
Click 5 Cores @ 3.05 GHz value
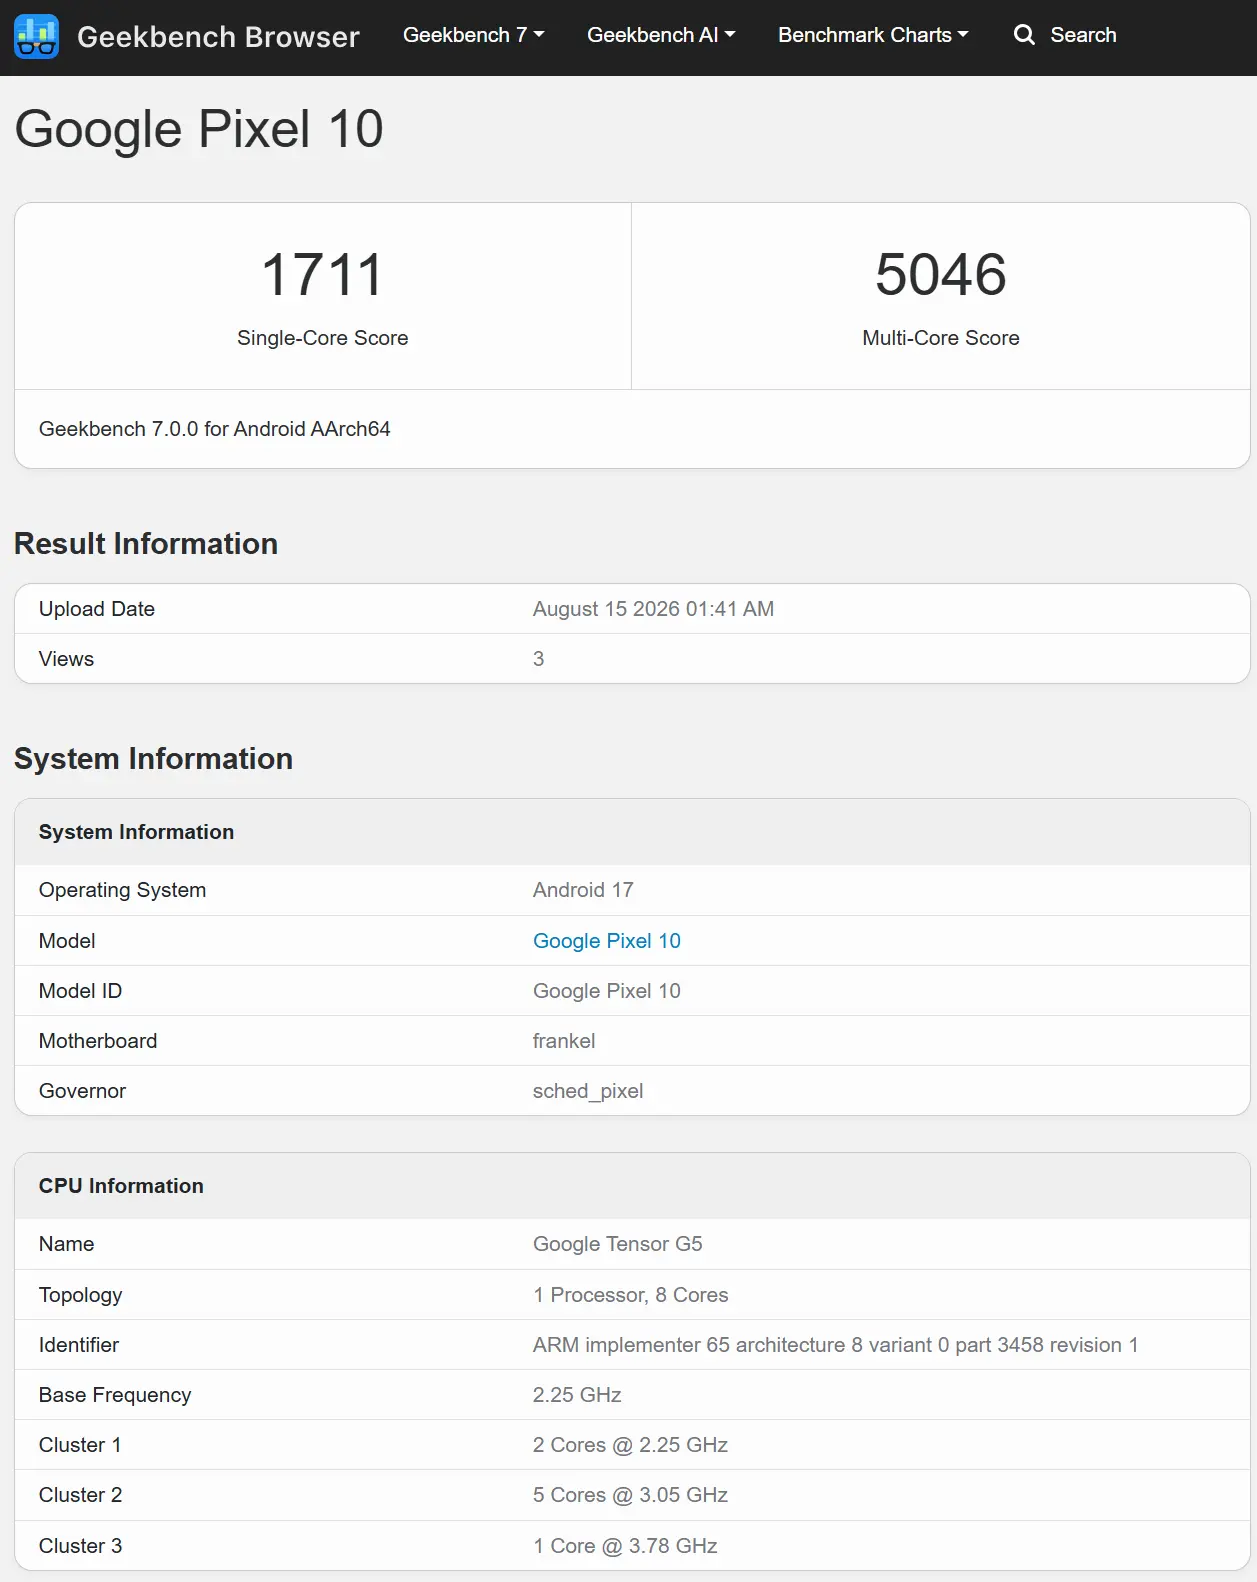tap(630, 1495)
